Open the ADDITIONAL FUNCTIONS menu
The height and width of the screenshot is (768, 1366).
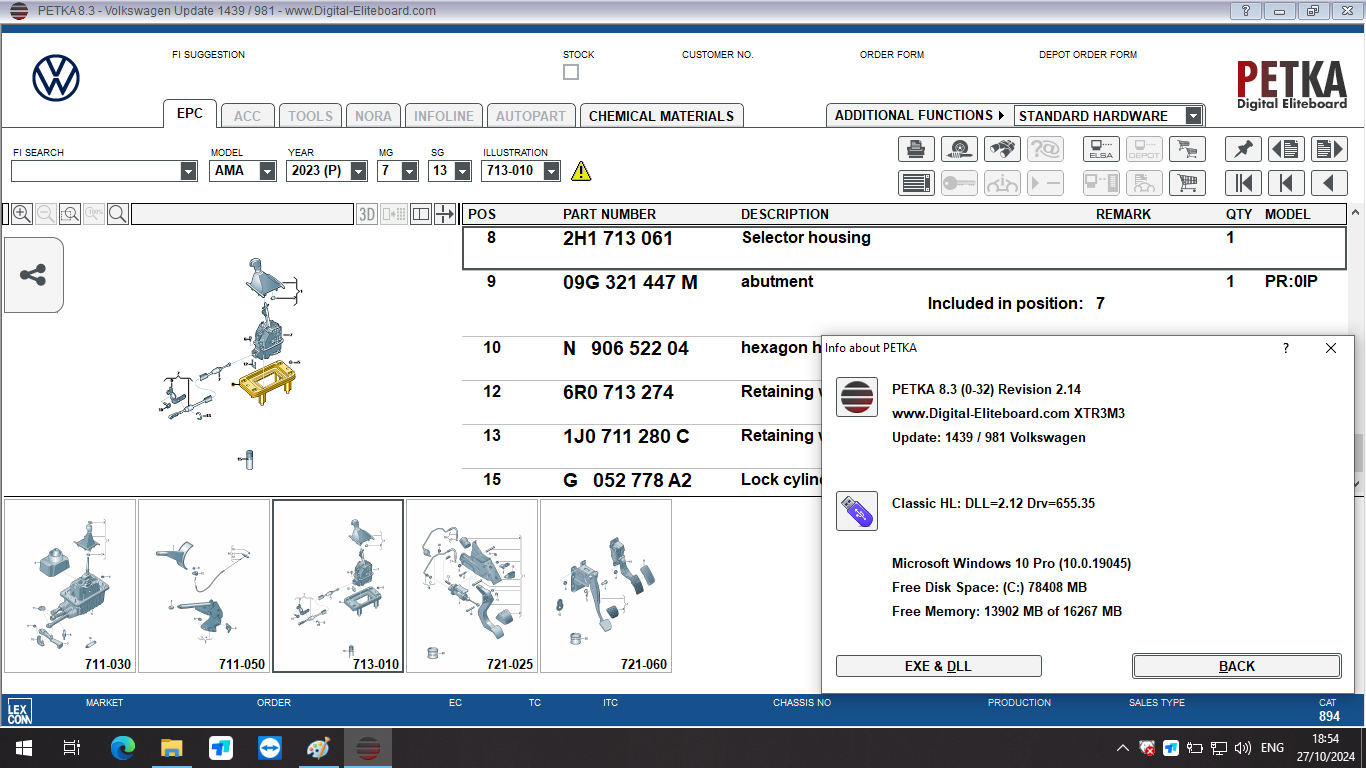coord(920,115)
